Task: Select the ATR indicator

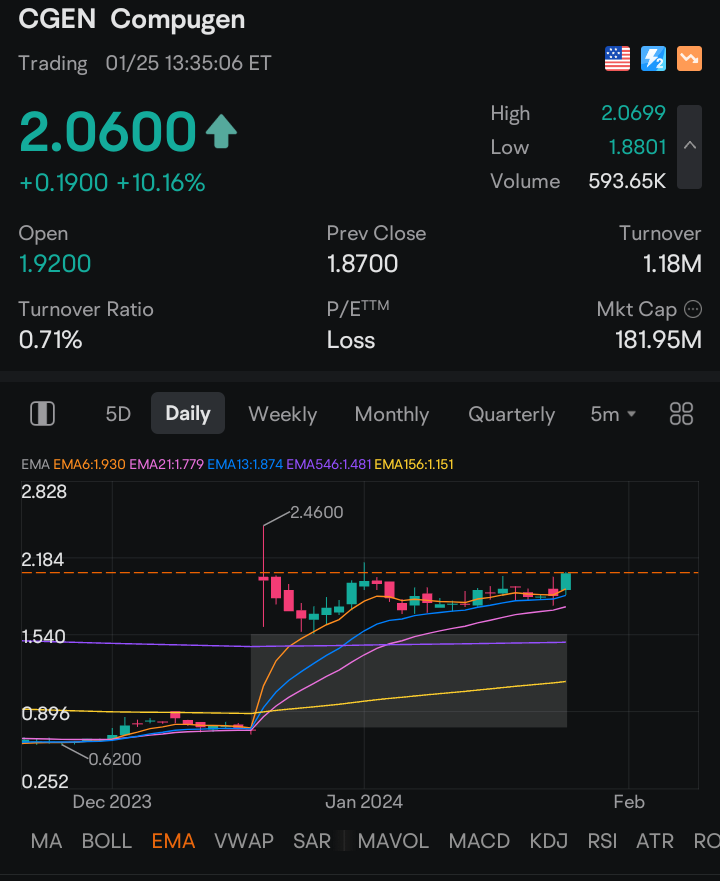Action: coord(655,841)
